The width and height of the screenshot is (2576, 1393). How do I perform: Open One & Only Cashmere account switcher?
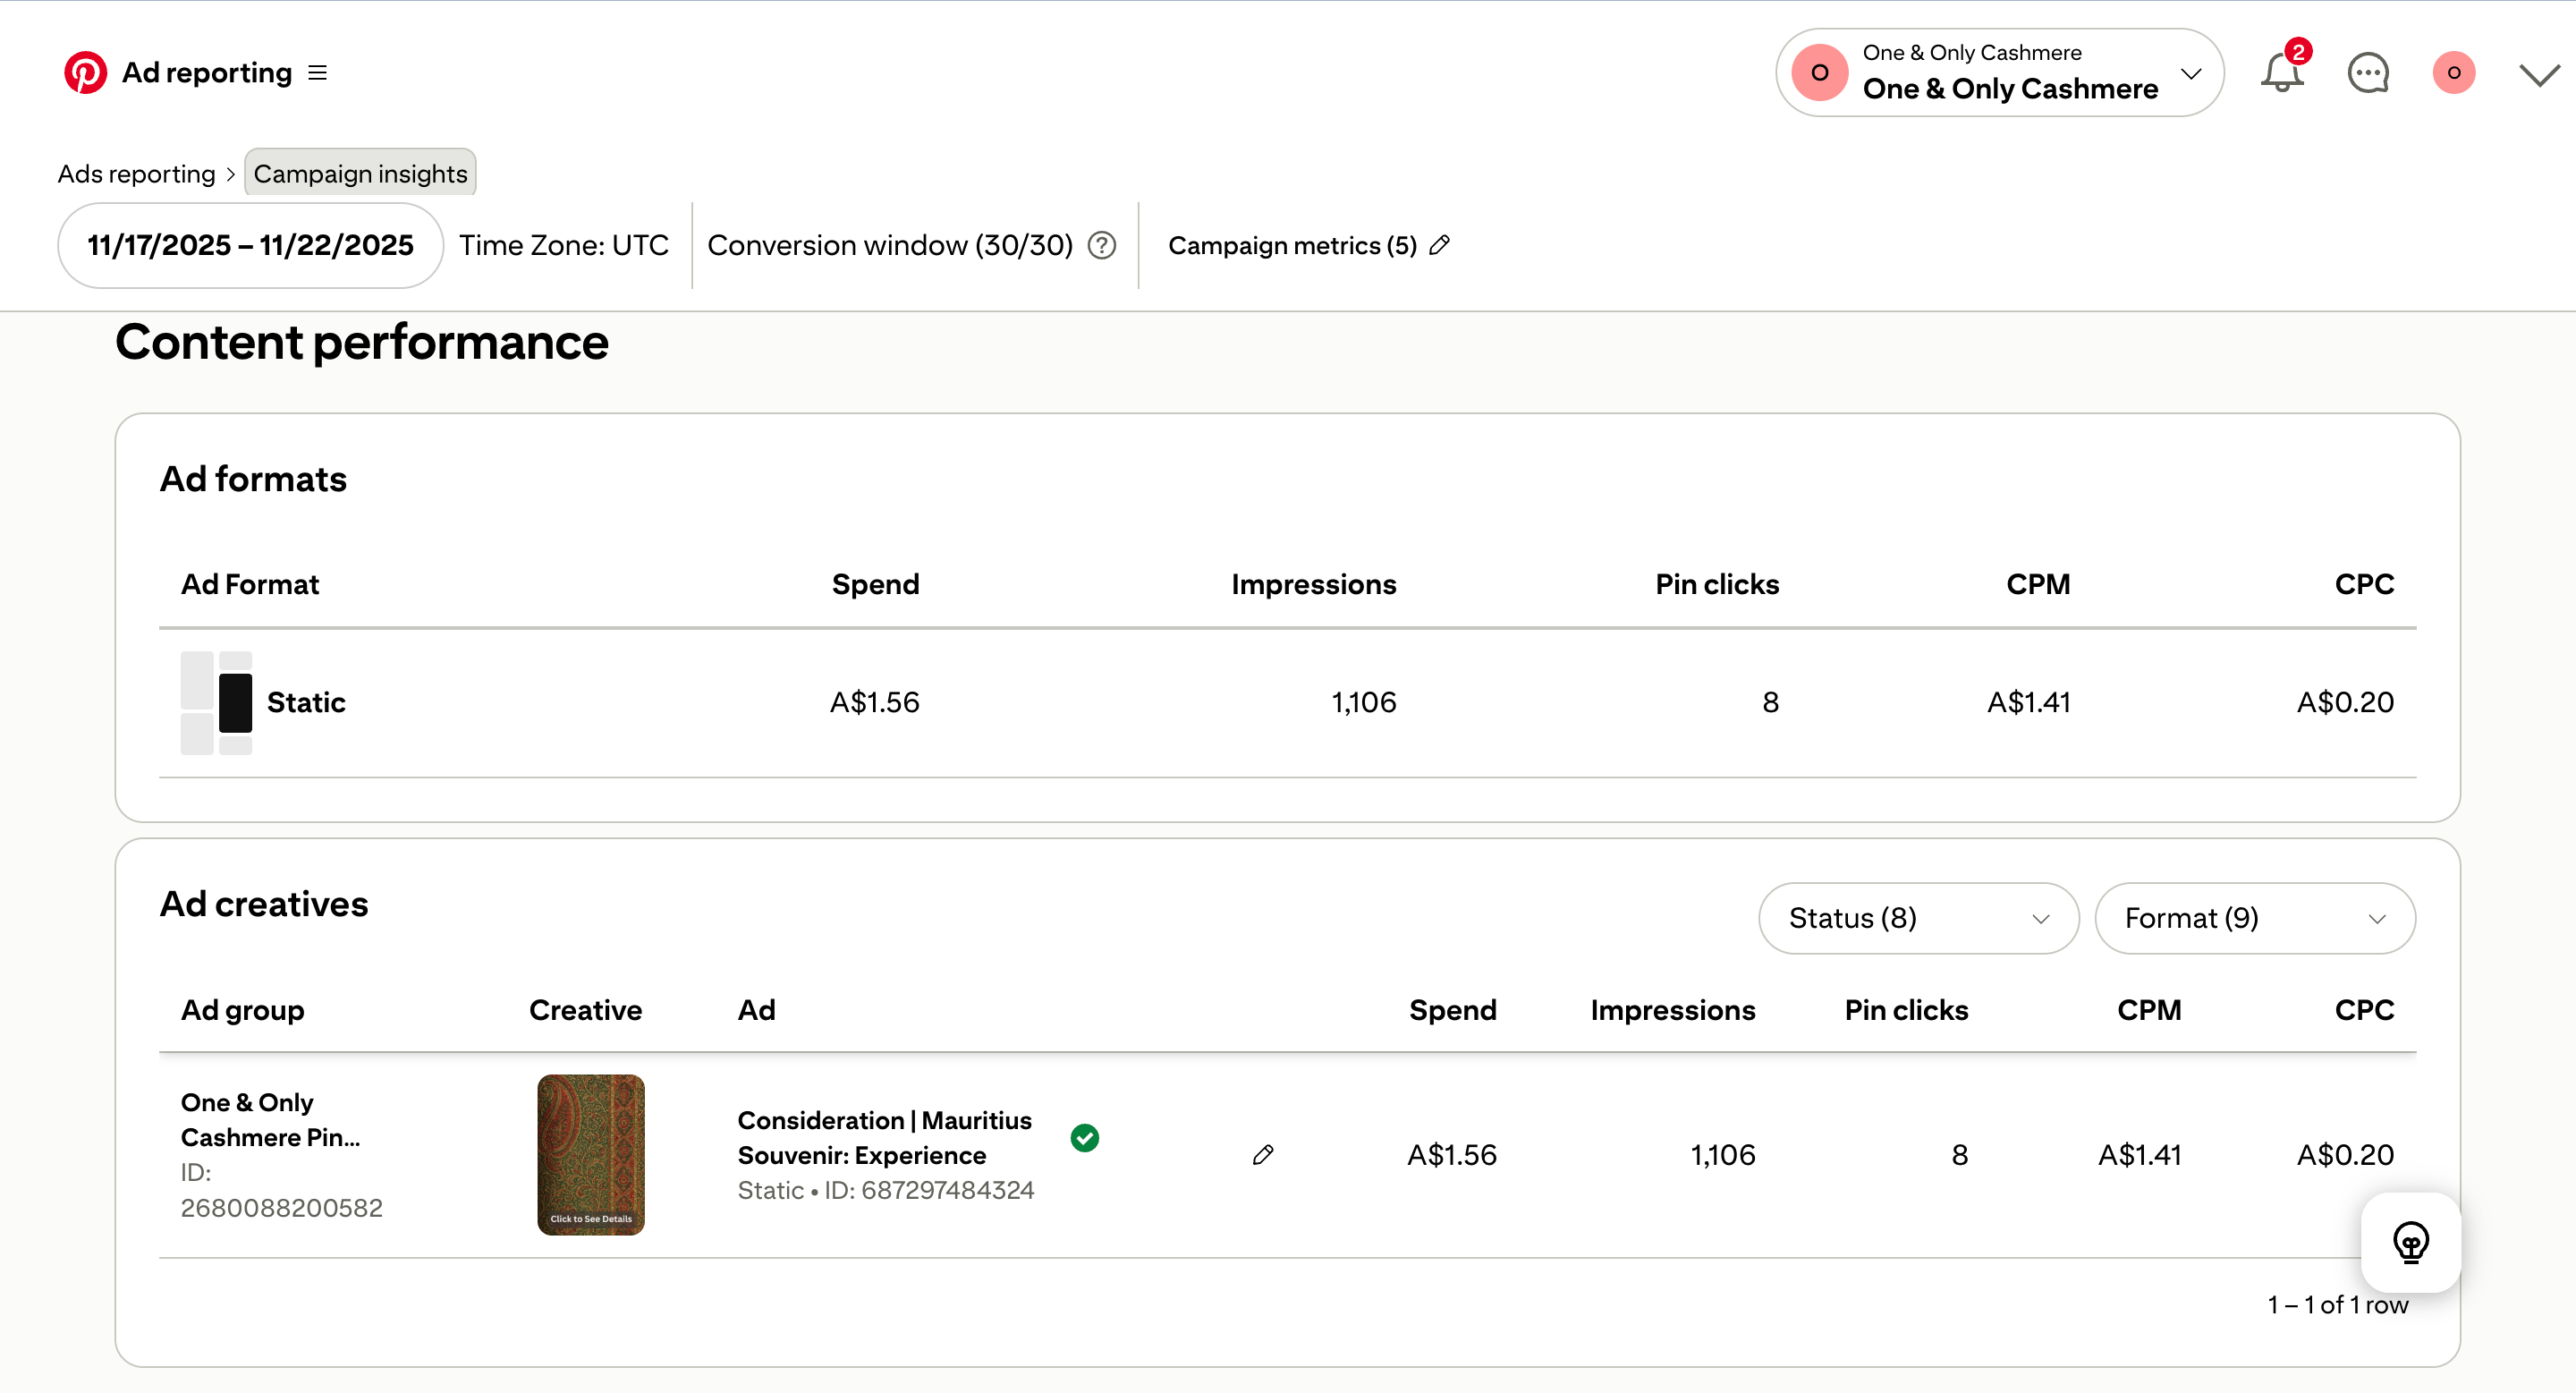coord(1998,72)
